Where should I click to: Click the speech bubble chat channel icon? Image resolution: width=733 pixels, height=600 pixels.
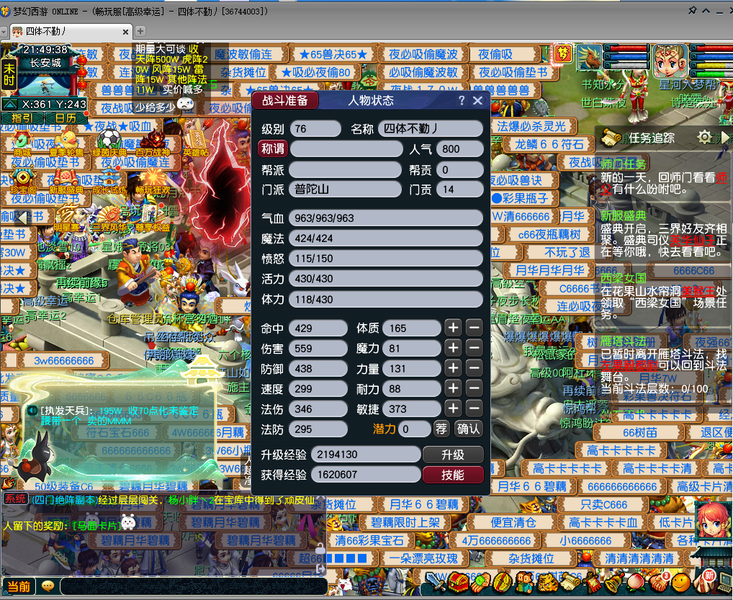tap(48, 586)
